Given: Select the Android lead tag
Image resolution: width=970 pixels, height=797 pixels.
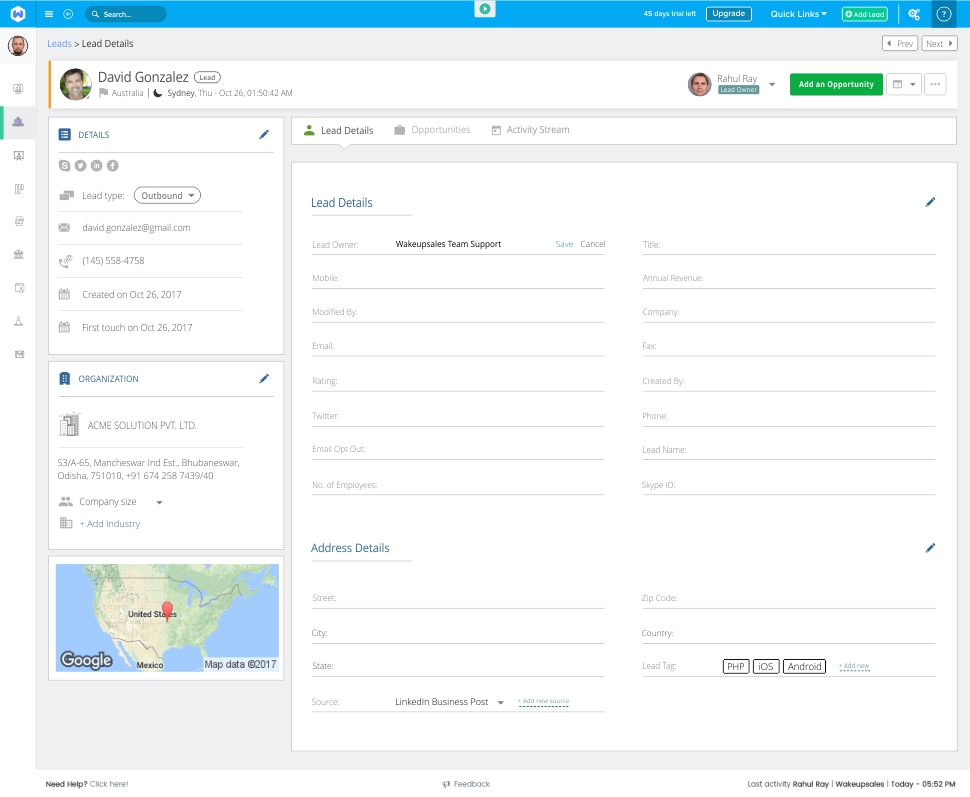Looking at the screenshot, I should 804,666.
